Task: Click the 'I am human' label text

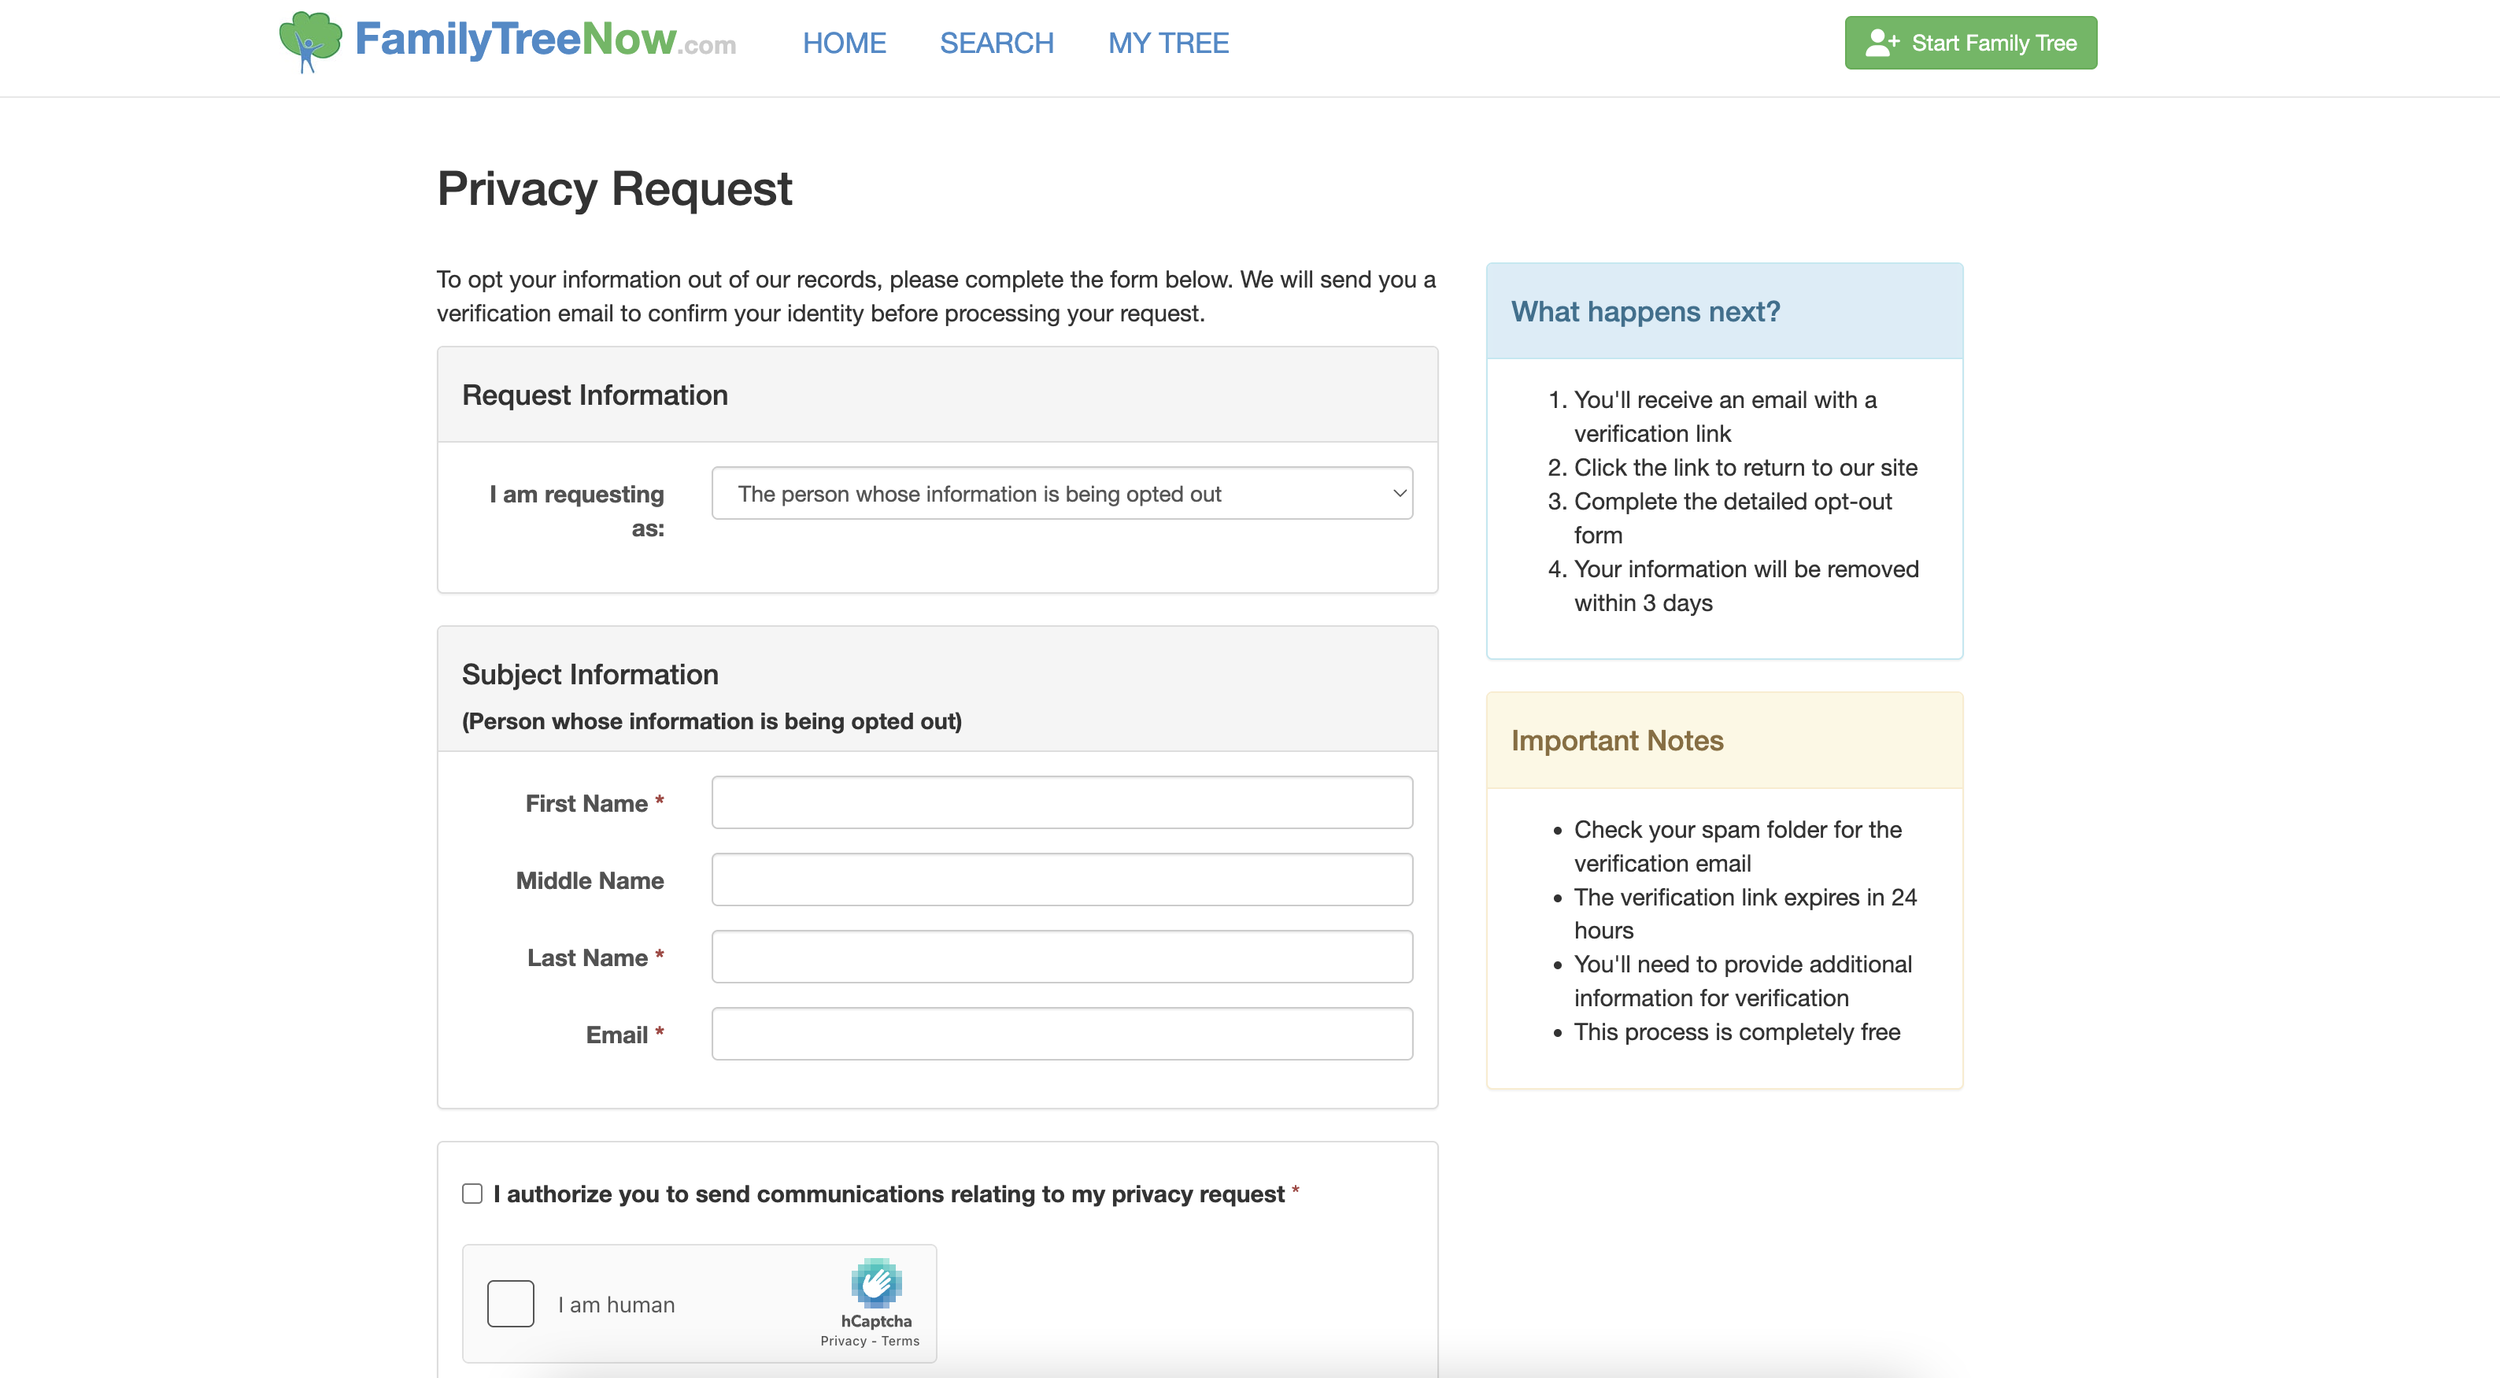Action: 616,1304
